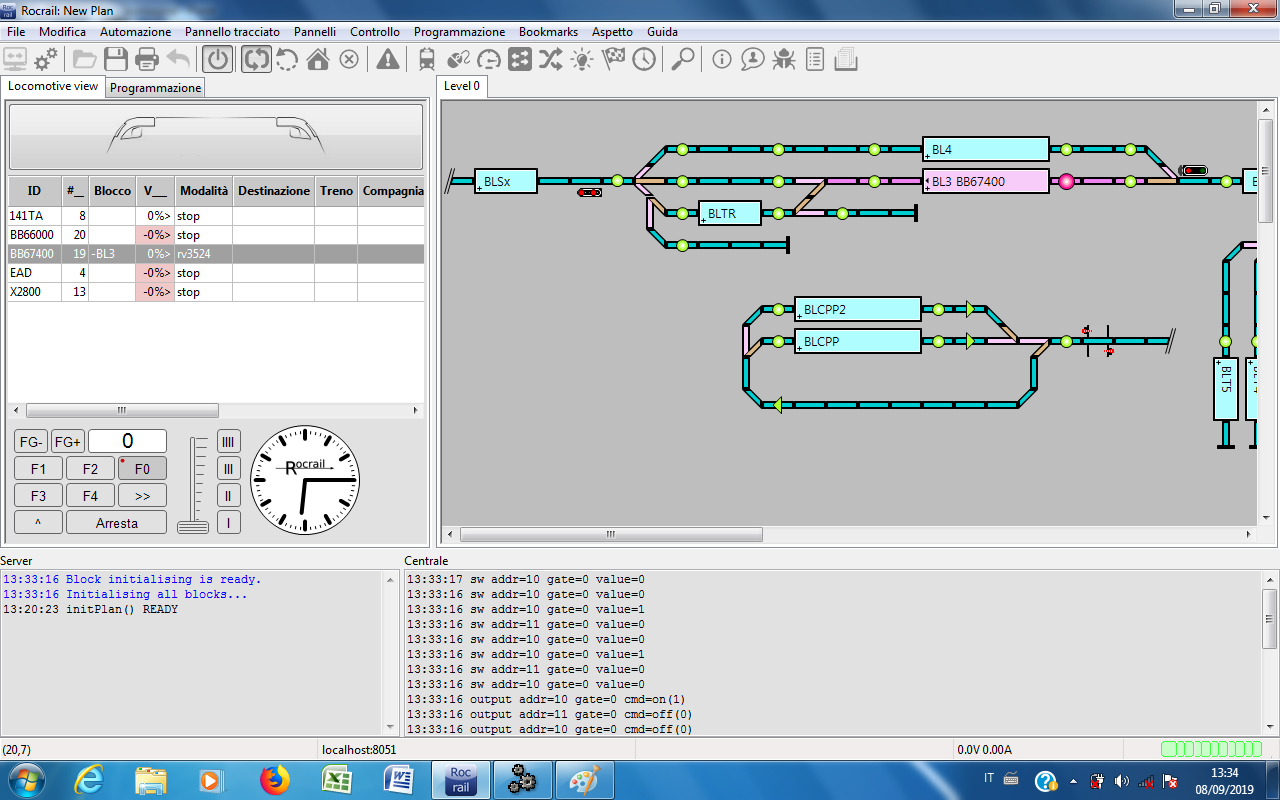Click the print toolbar icon
1280x800 pixels.
[147, 59]
